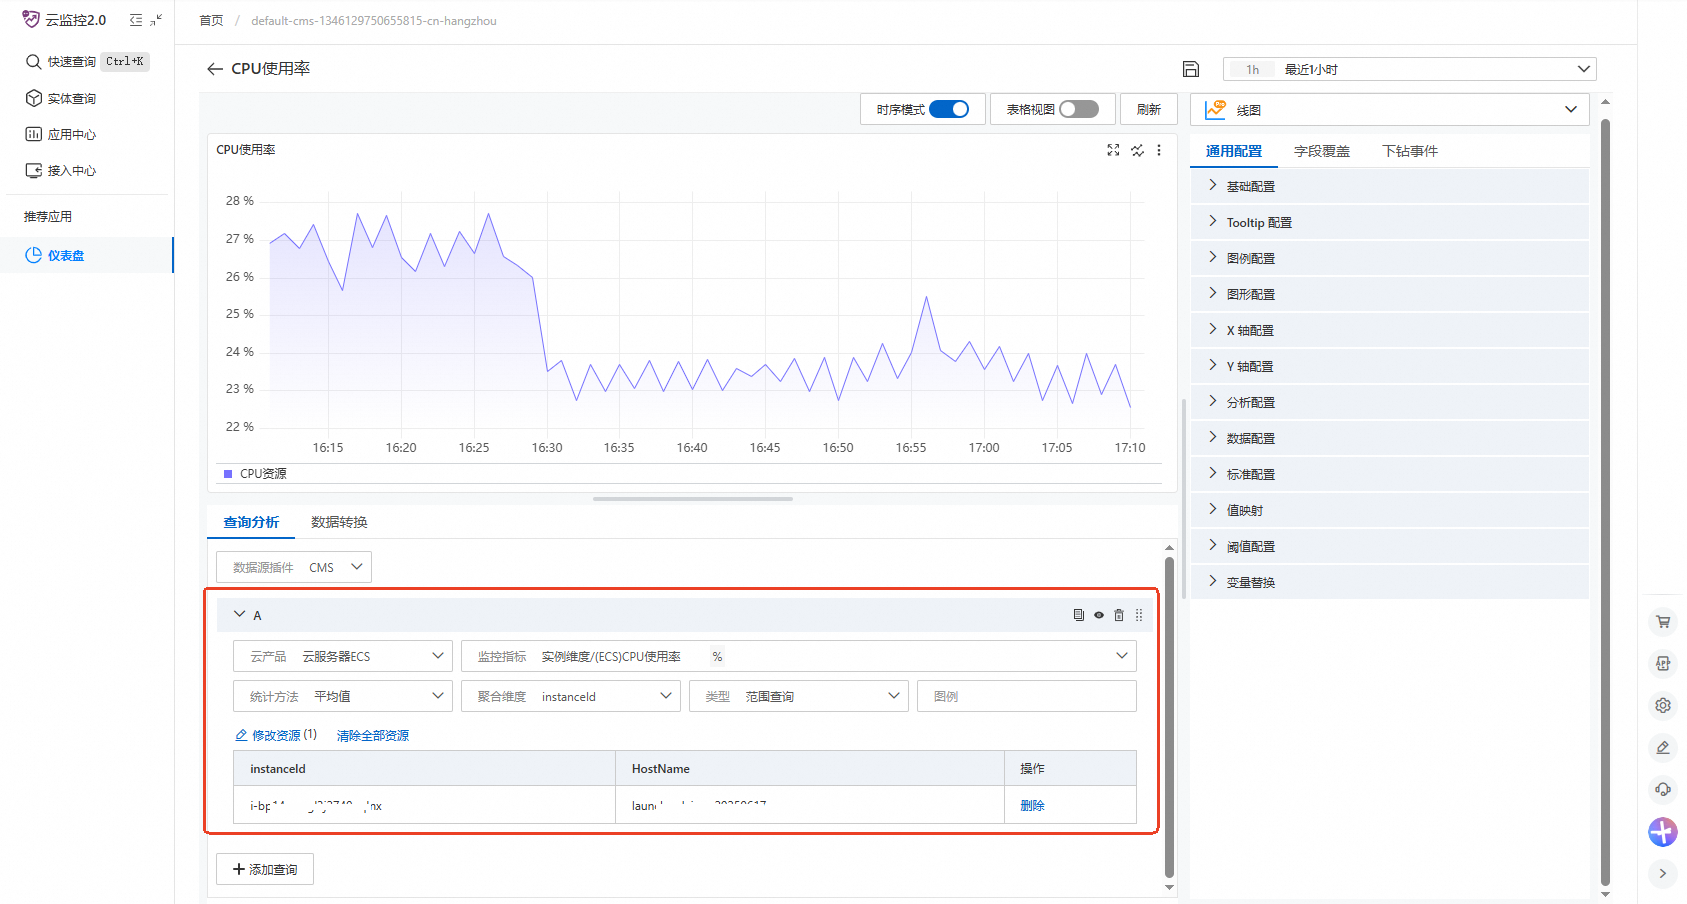Screen dimensions: 1687x904
Task: Click the customer support headset icon
Action: pyautogui.click(x=1663, y=789)
